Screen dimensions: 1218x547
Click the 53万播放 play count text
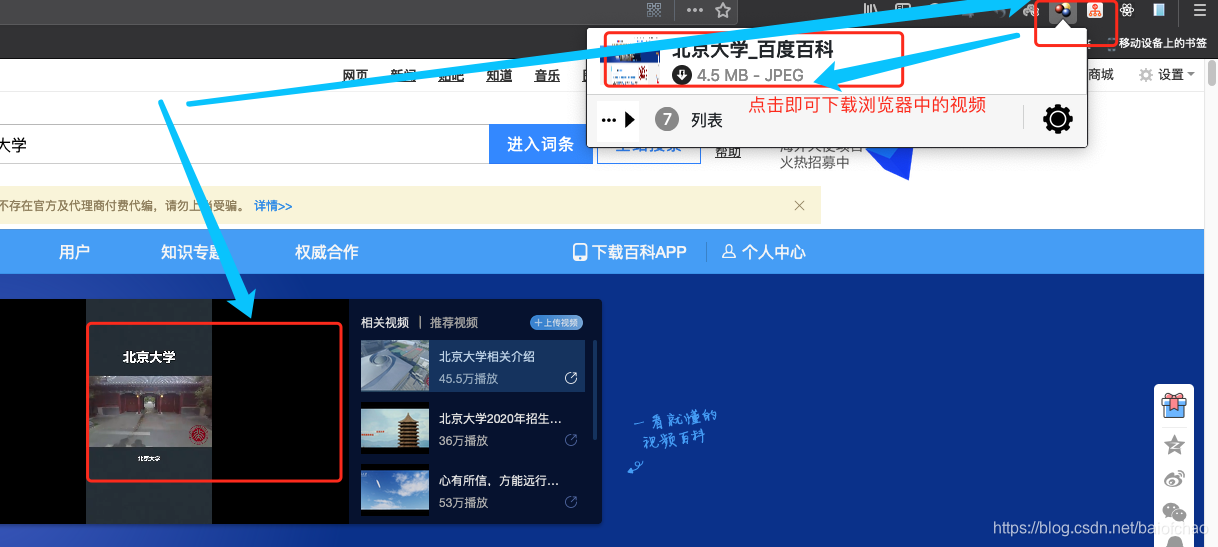(463, 503)
